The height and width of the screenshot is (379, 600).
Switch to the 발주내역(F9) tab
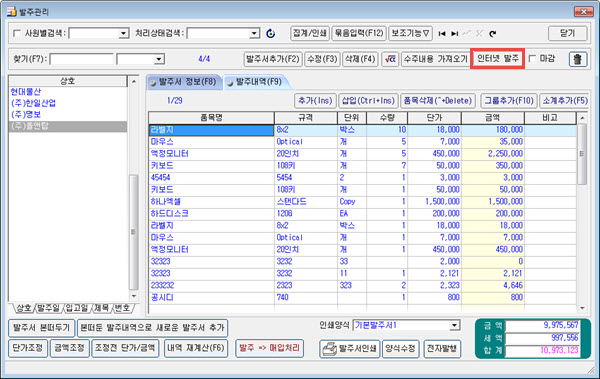point(256,82)
